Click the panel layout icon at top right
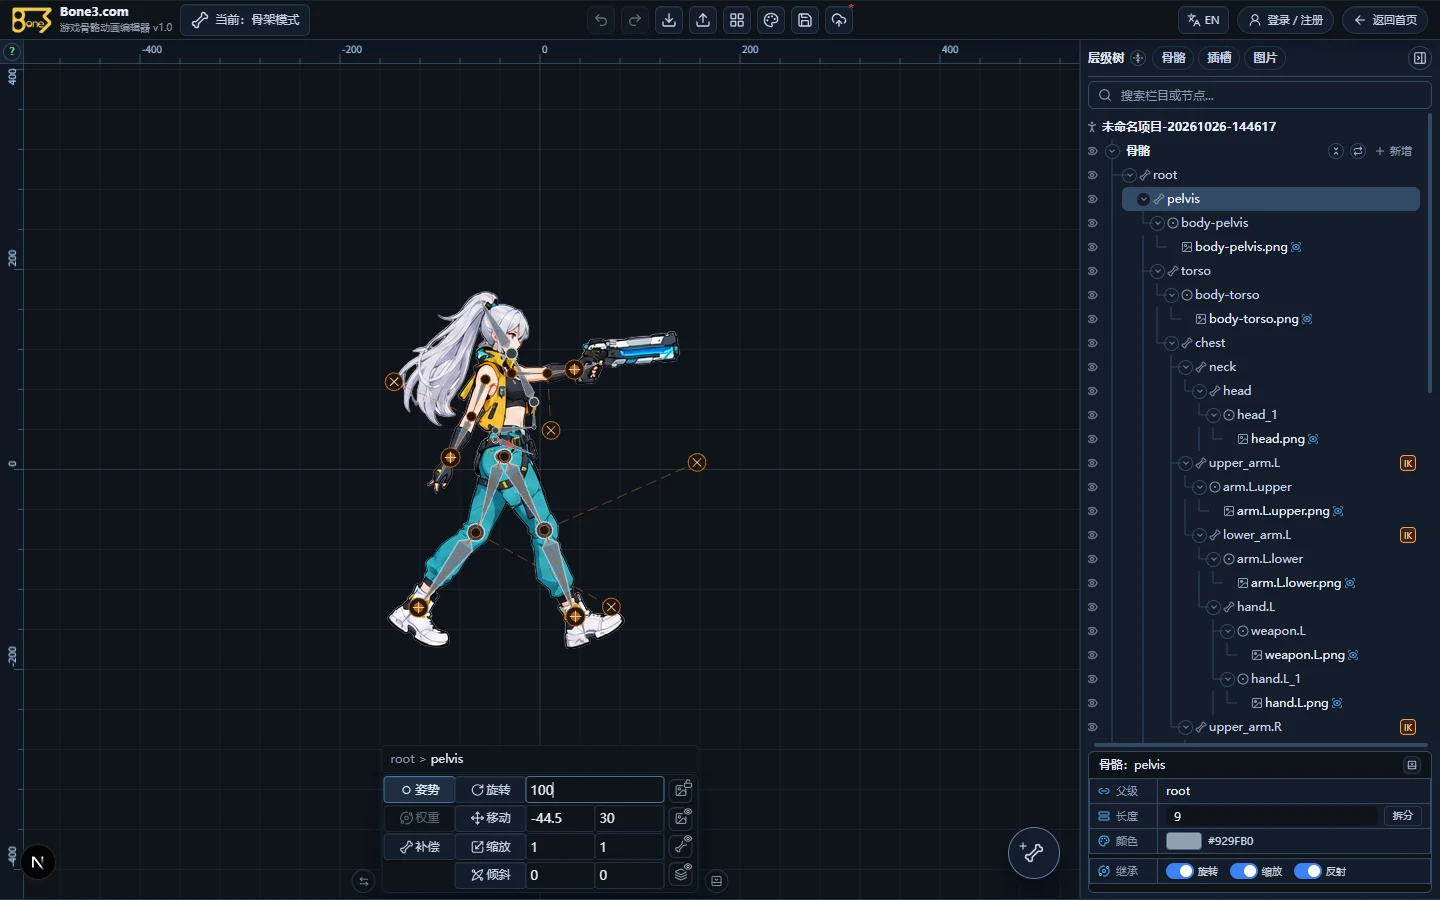Viewport: 1440px width, 900px height. [1419, 58]
